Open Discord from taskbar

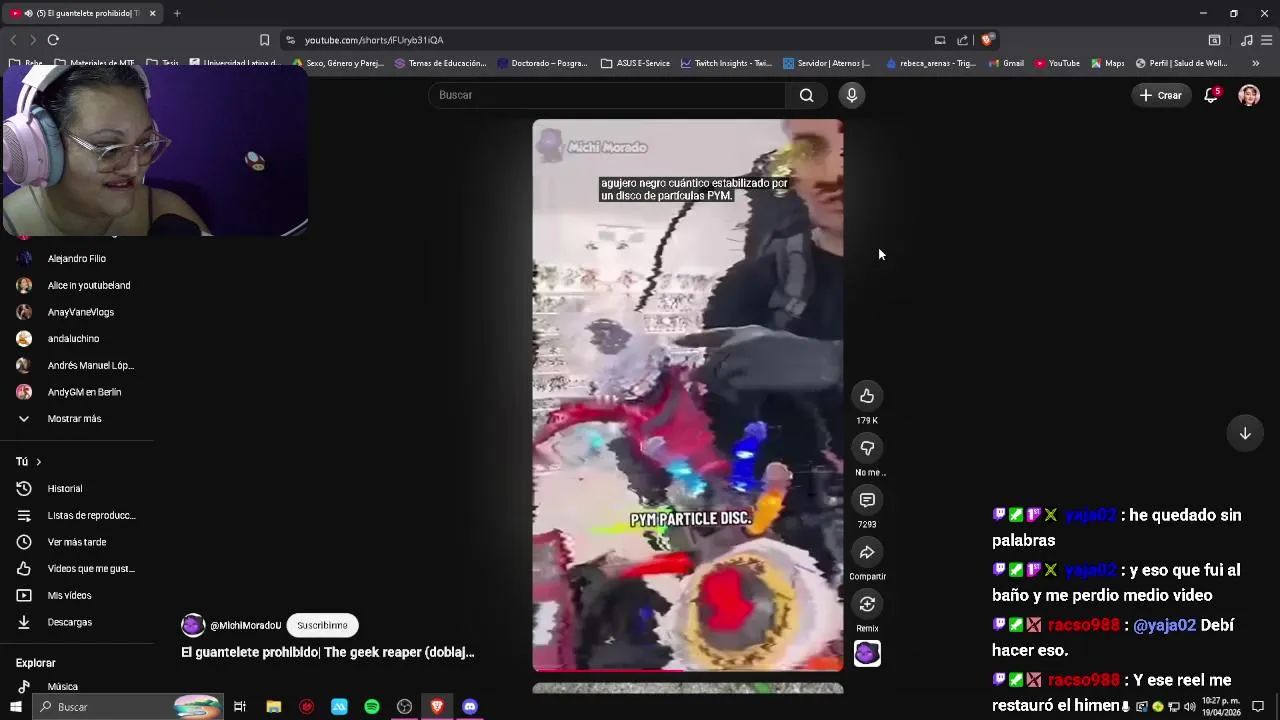[470, 707]
